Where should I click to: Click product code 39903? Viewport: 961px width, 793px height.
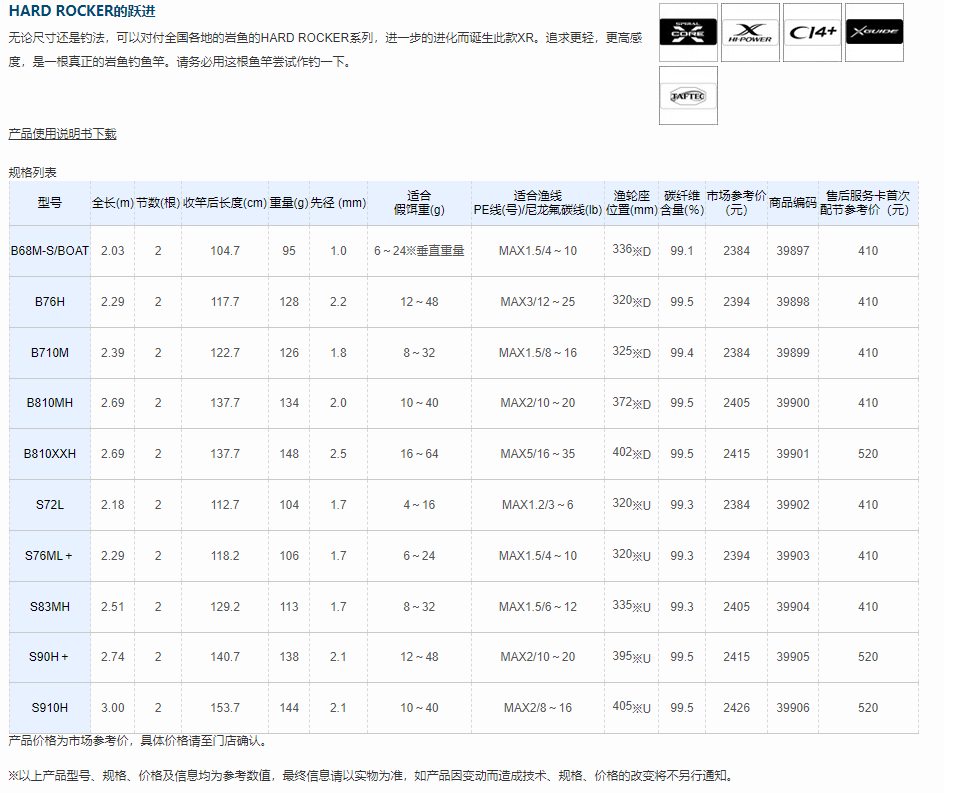[793, 555]
